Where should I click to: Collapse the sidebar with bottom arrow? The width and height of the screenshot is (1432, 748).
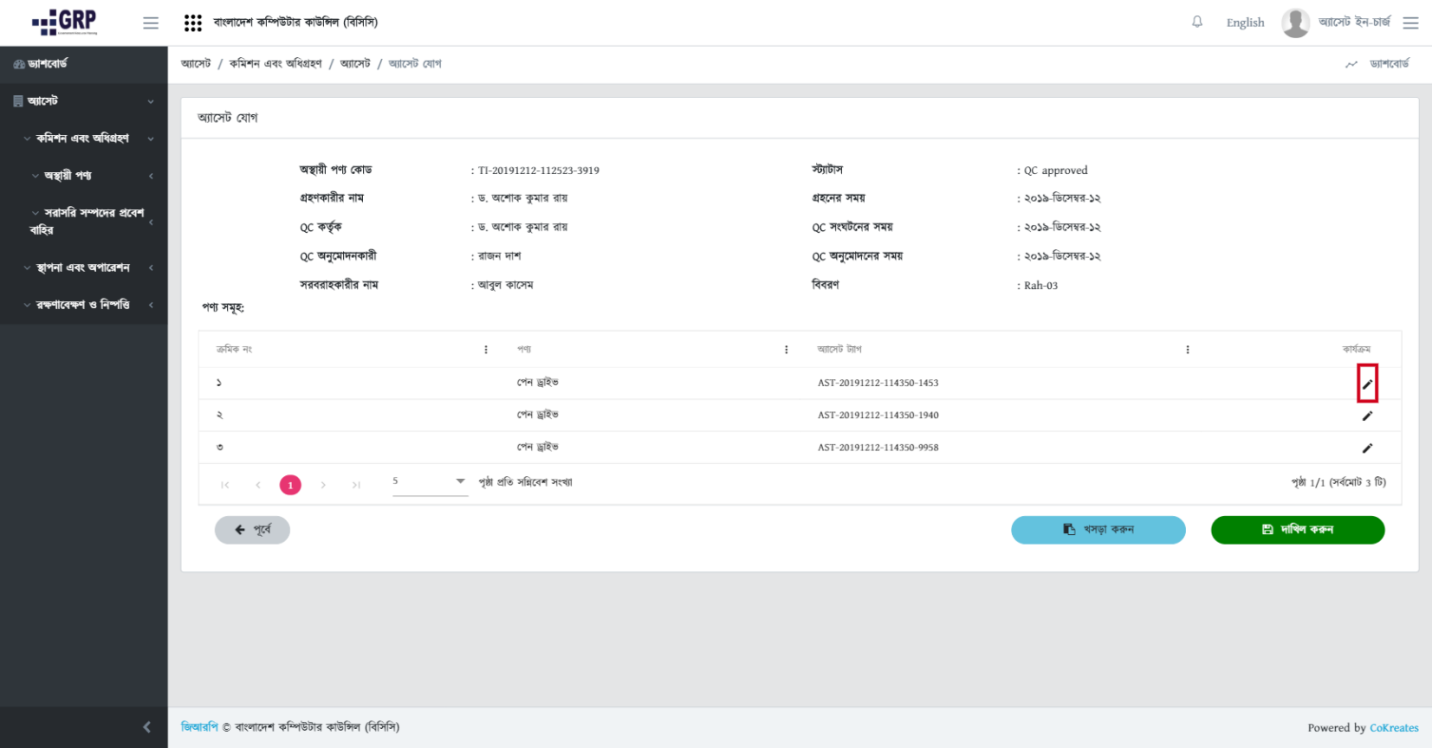coord(147,727)
